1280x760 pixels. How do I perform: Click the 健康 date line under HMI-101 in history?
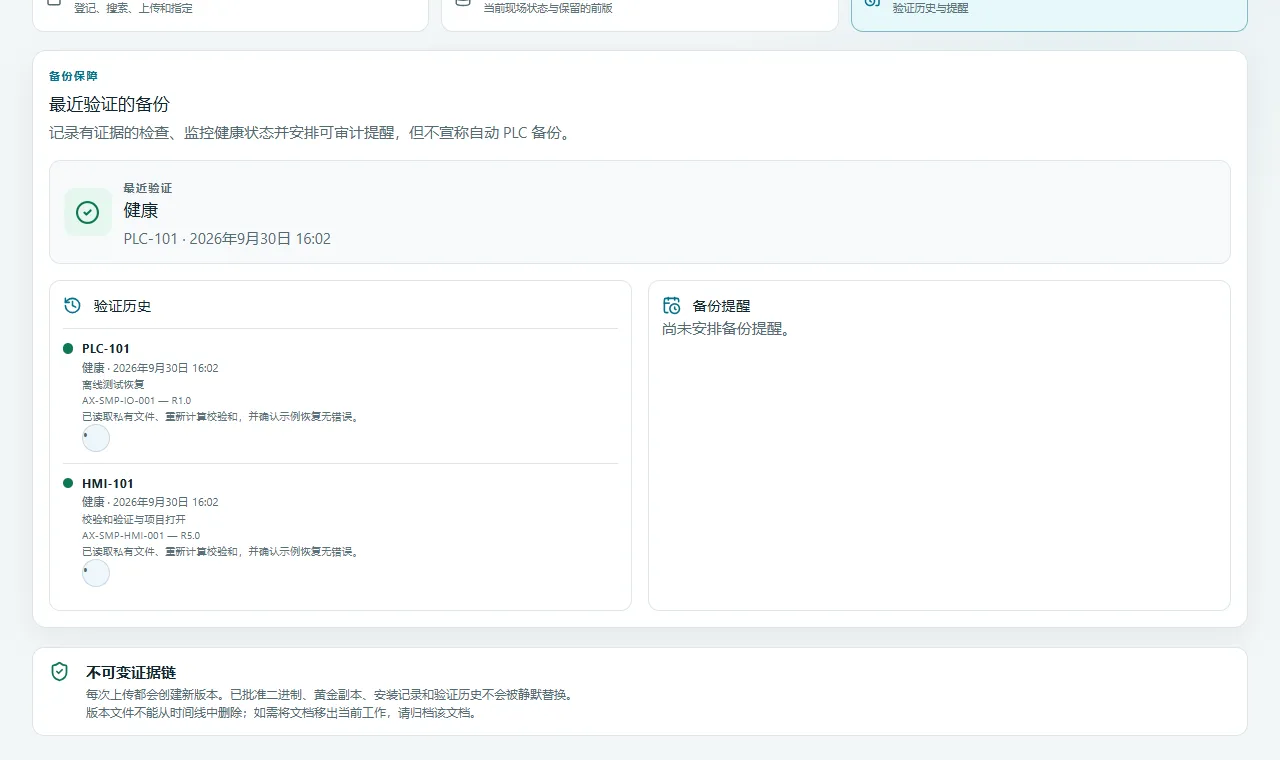150,502
